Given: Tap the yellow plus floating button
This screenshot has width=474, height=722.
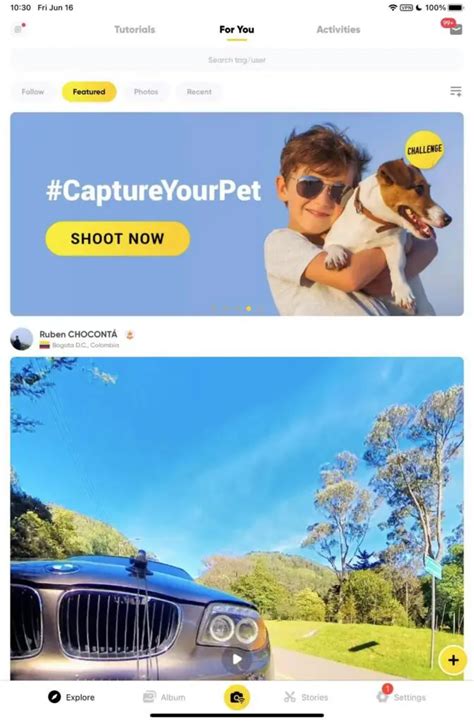Looking at the screenshot, I should [x=453, y=660].
